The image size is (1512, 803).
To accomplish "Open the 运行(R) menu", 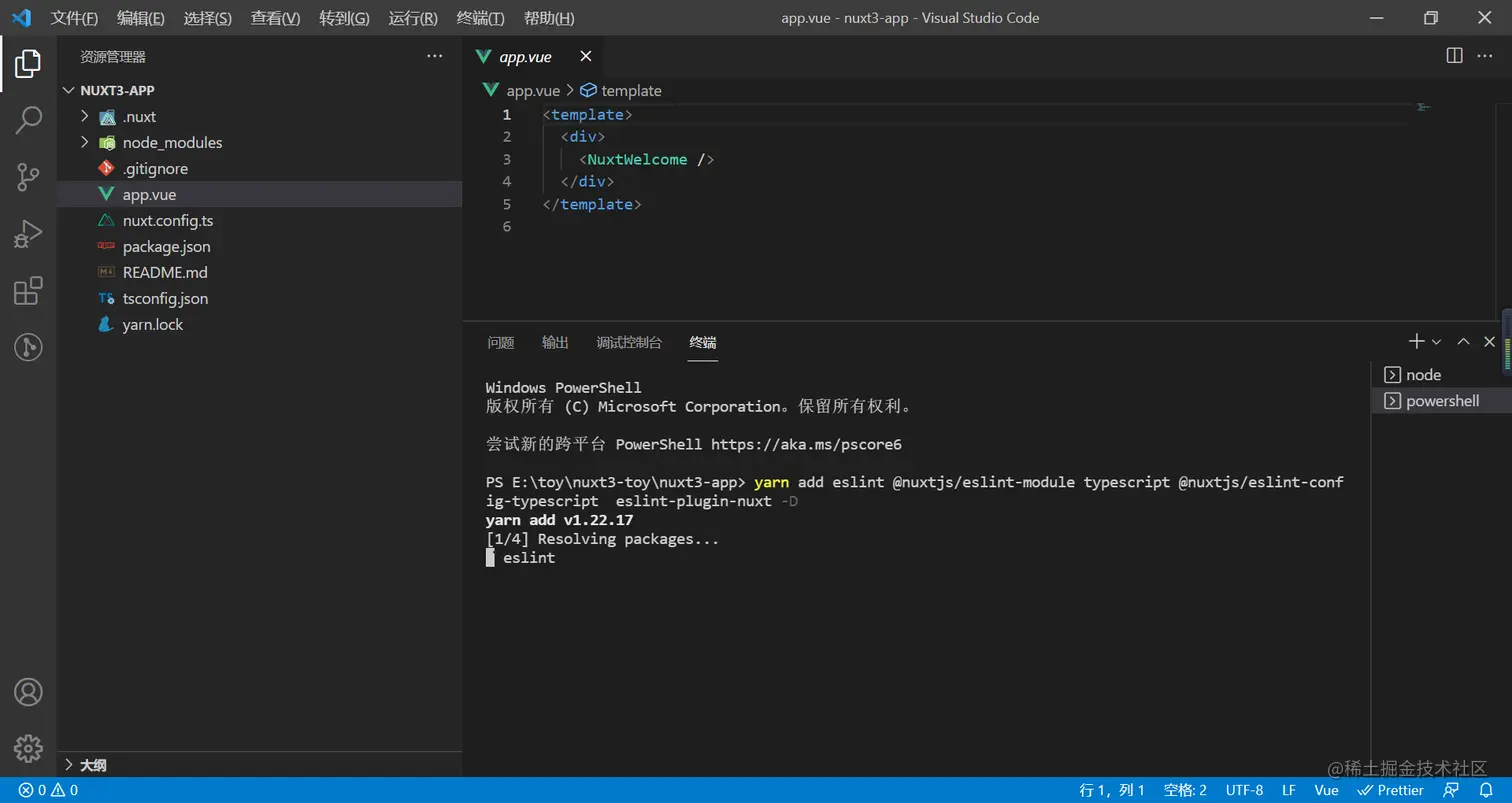I will 413,18.
